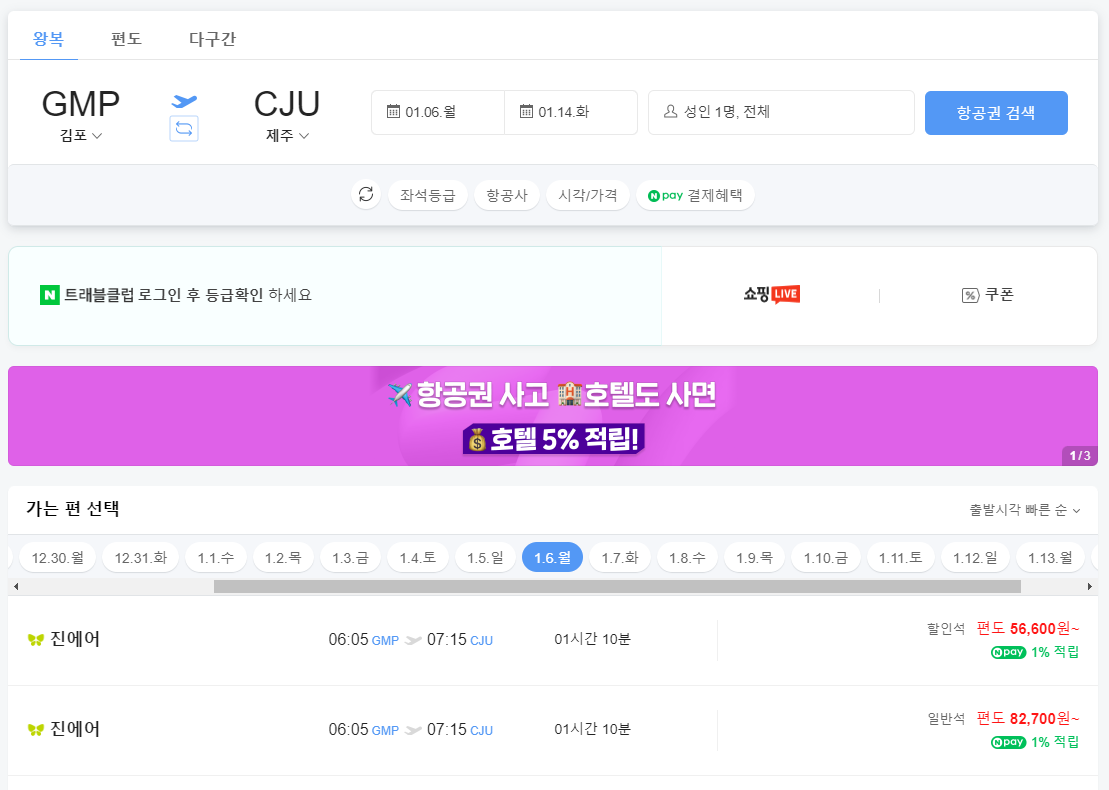The height and width of the screenshot is (790, 1109).
Task: Open the 좌석등급 seat class filter
Action: point(428,194)
